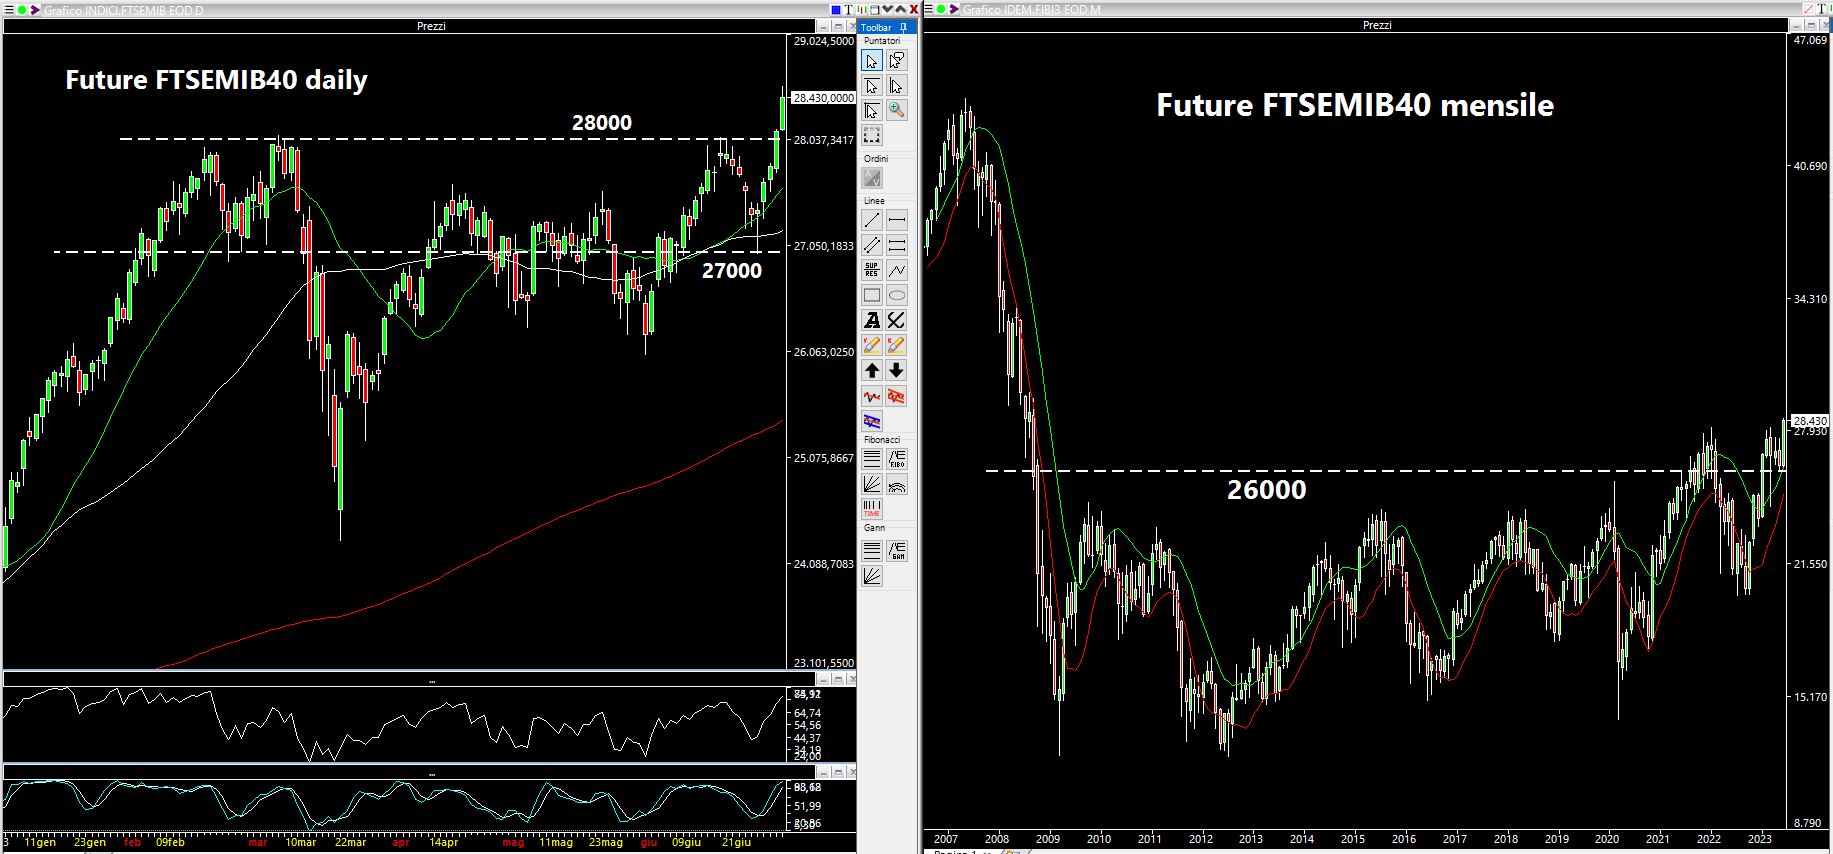The image size is (1833, 854).
Task: Close the second oscillator sub-pane
Action: pyautogui.click(x=851, y=772)
